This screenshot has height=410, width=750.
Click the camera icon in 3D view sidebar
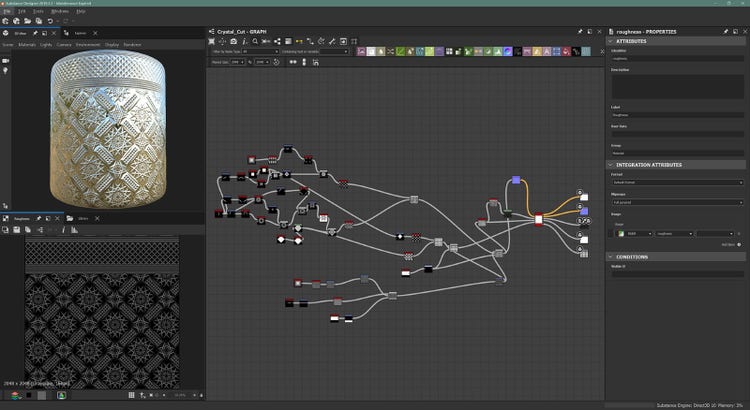point(6,60)
